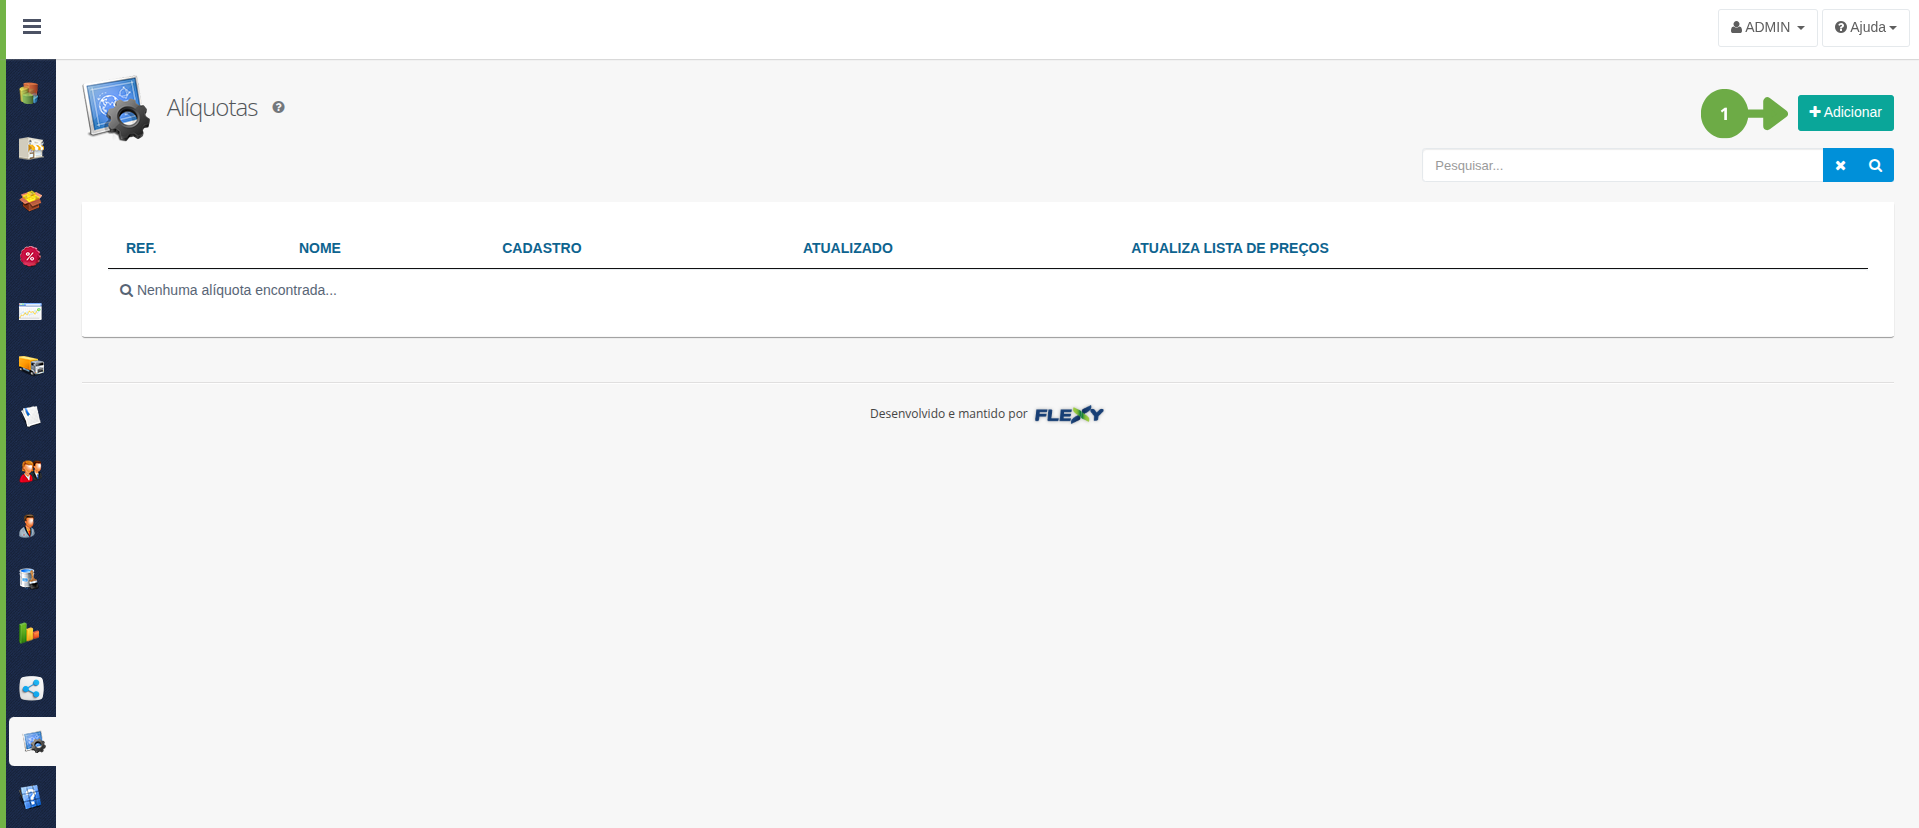
Task: Click the blue share icon in sidebar
Action: pos(31,688)
